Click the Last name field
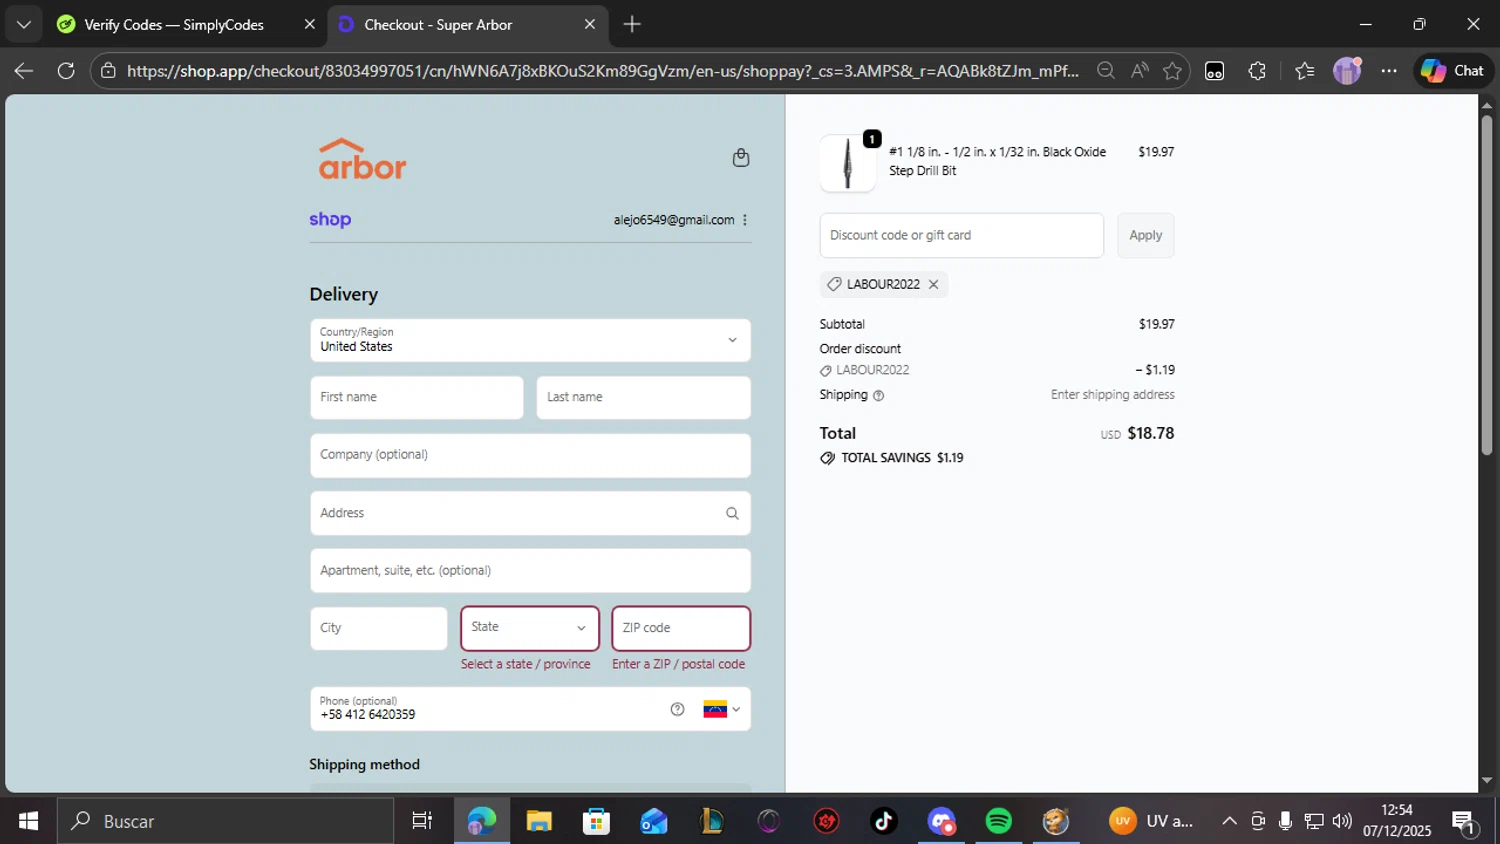The image size is (1500, 844). point(644,398)
